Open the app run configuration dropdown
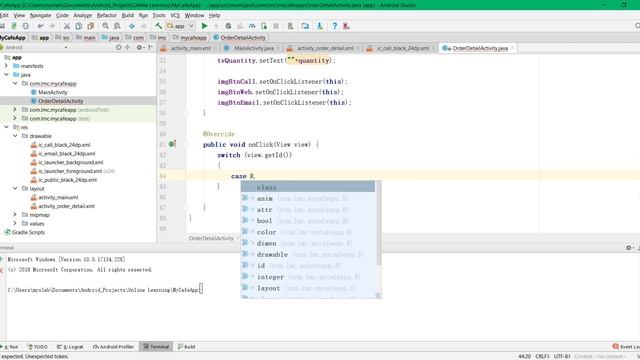This screenshot has width=640, height=360. pyautogui.click(x=180, y=26)
